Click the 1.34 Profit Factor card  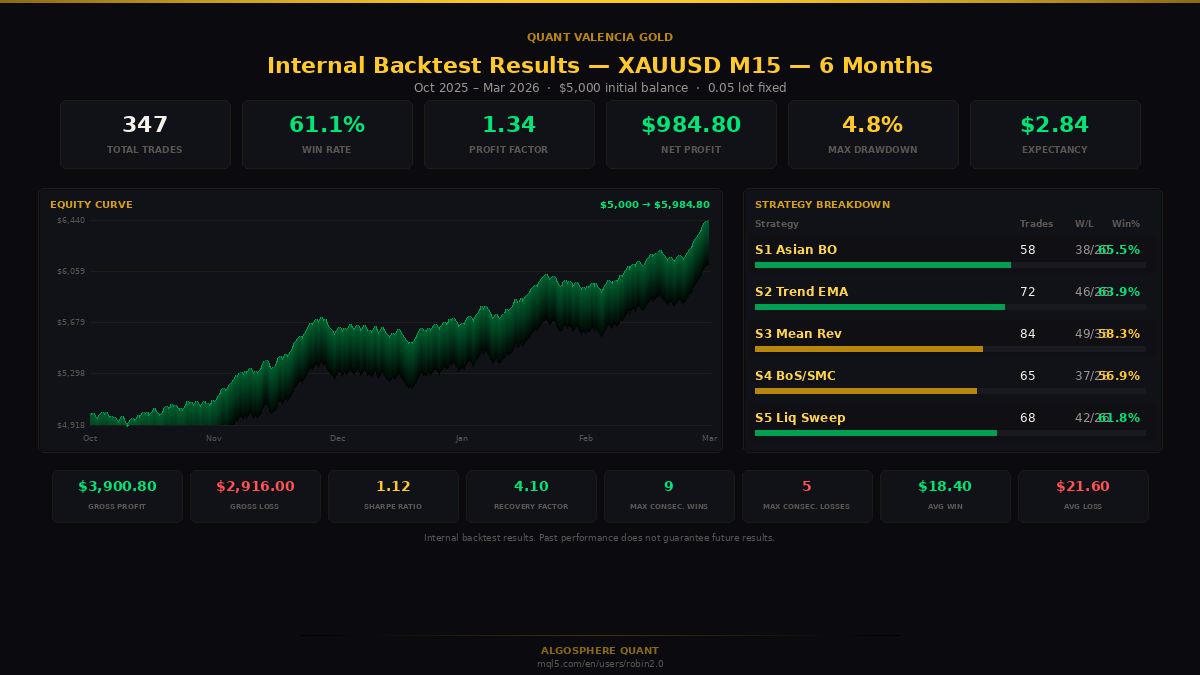pyautogui.click(x=509, y=134)
